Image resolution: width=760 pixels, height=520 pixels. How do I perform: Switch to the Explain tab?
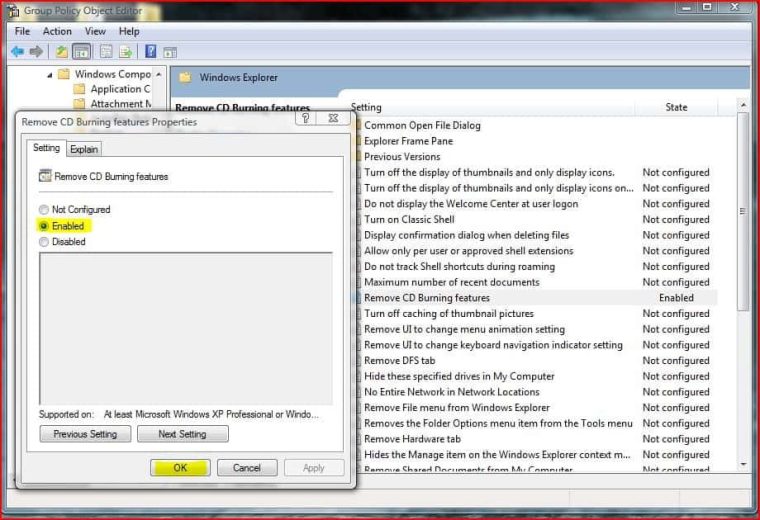point(84,149)
